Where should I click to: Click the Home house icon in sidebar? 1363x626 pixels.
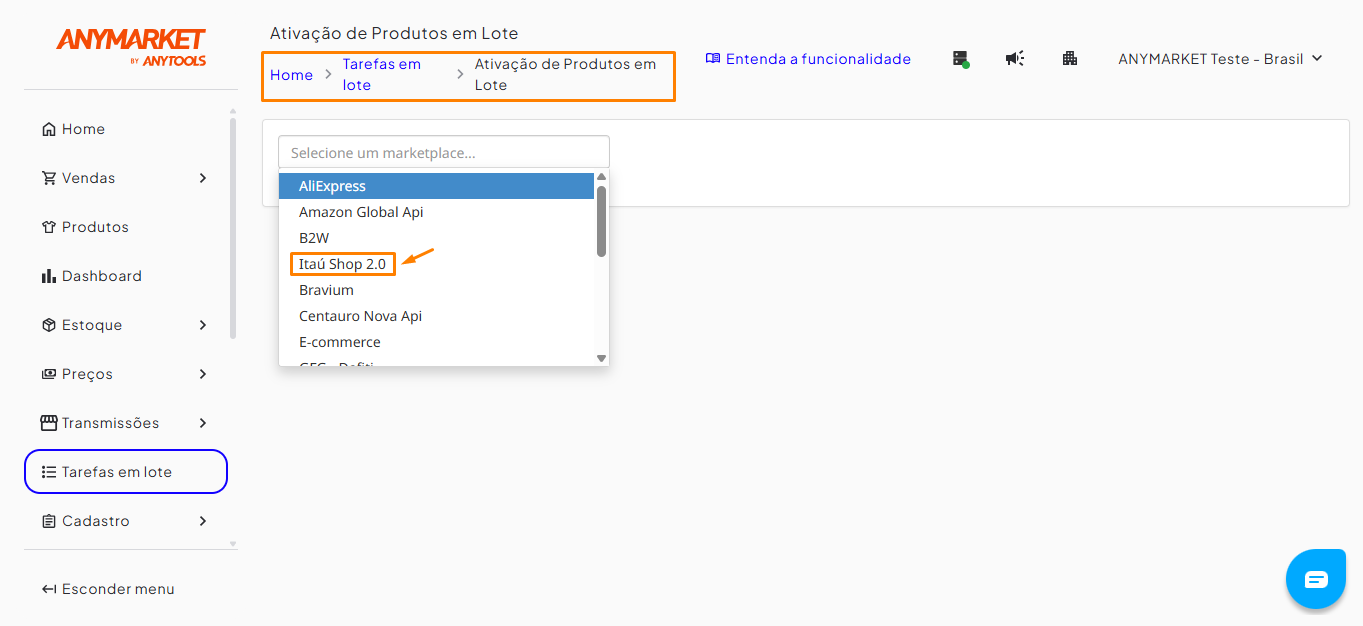point(49,129)
